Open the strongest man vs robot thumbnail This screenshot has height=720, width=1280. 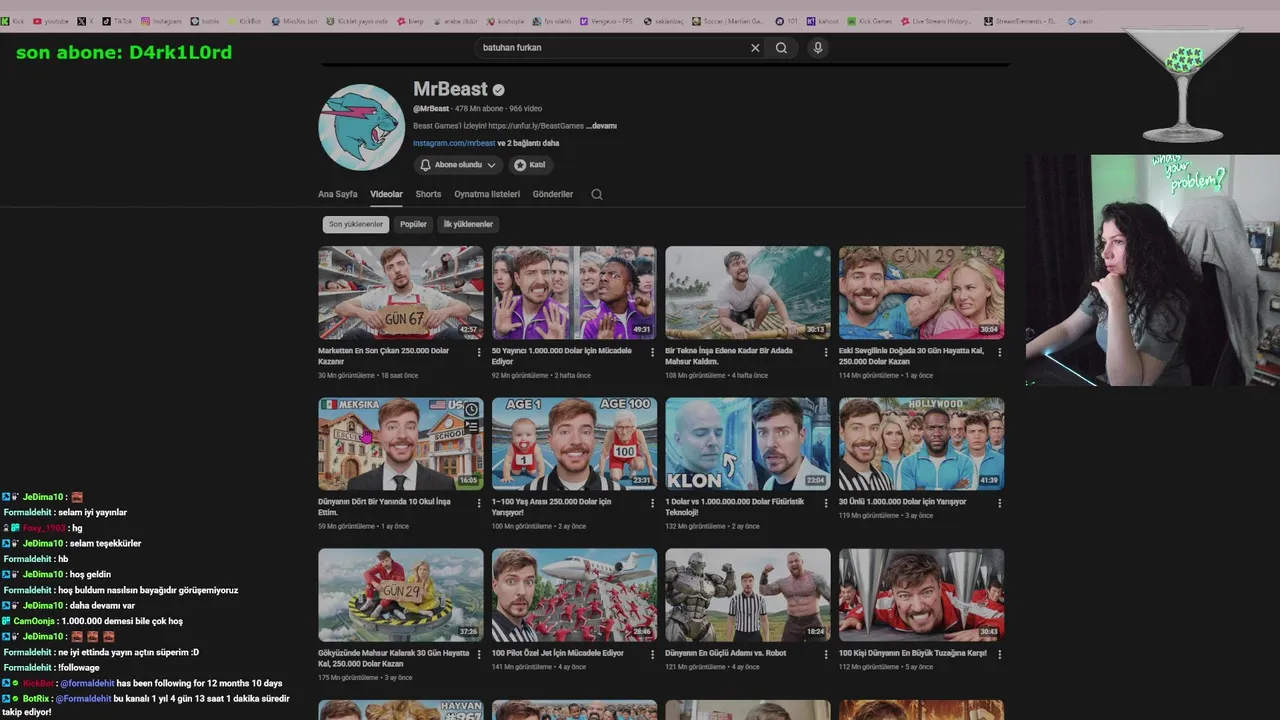pyautogui.click(x=747, y=594)
